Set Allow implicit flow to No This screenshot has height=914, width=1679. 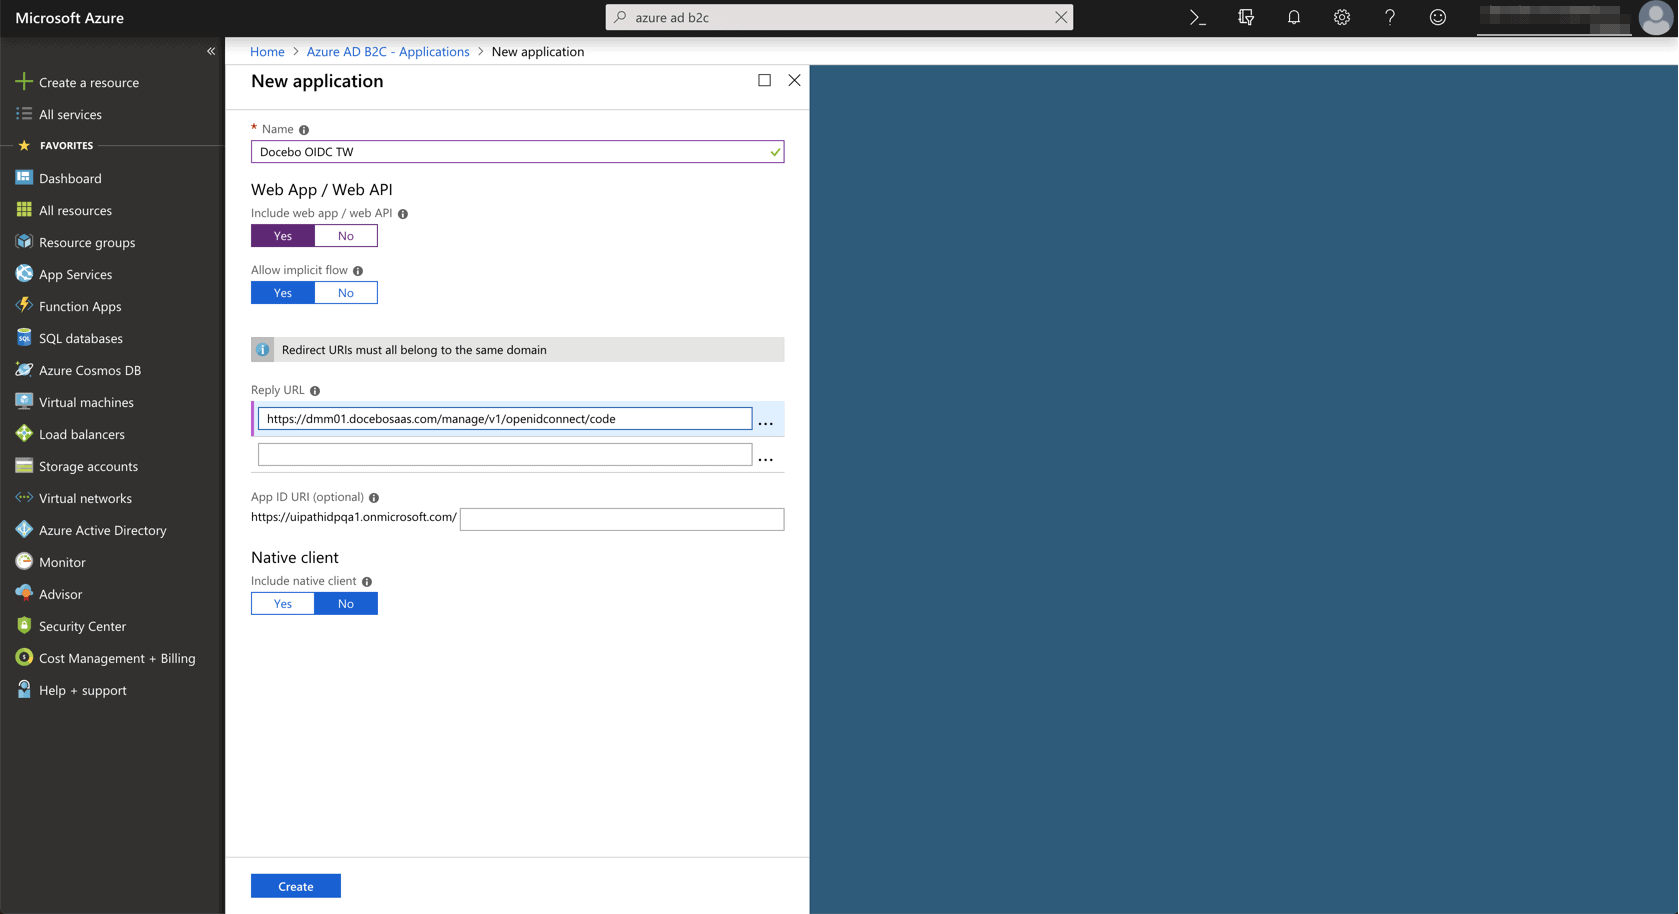tap(346, 293)
